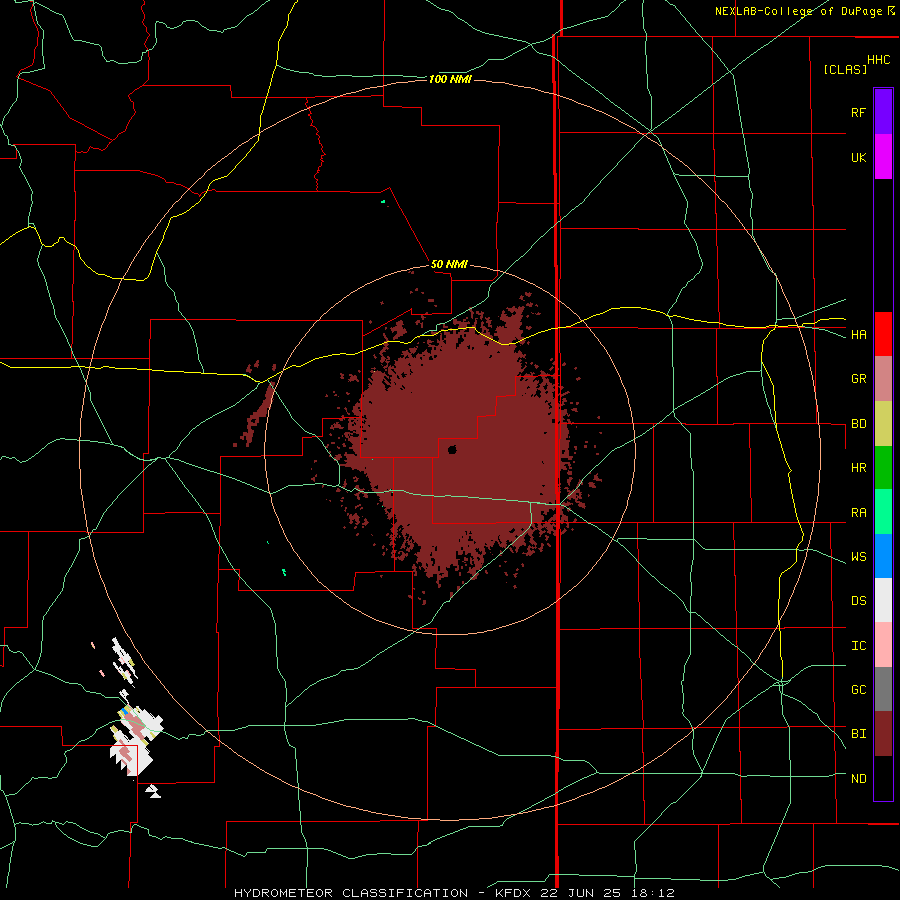Click the 'HA' legend label
The image size is (900, 900).
coord(858,335)
